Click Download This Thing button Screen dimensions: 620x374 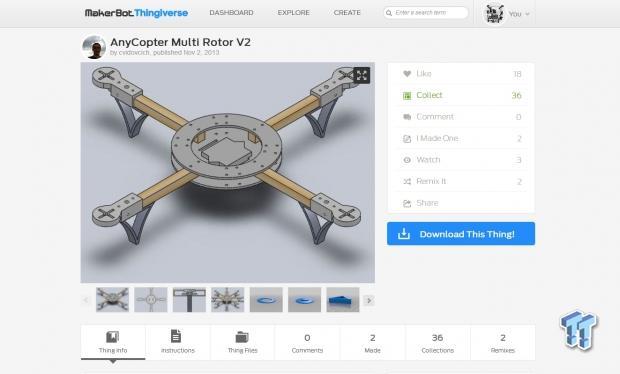pyautogui.click(x=461, y=234)
